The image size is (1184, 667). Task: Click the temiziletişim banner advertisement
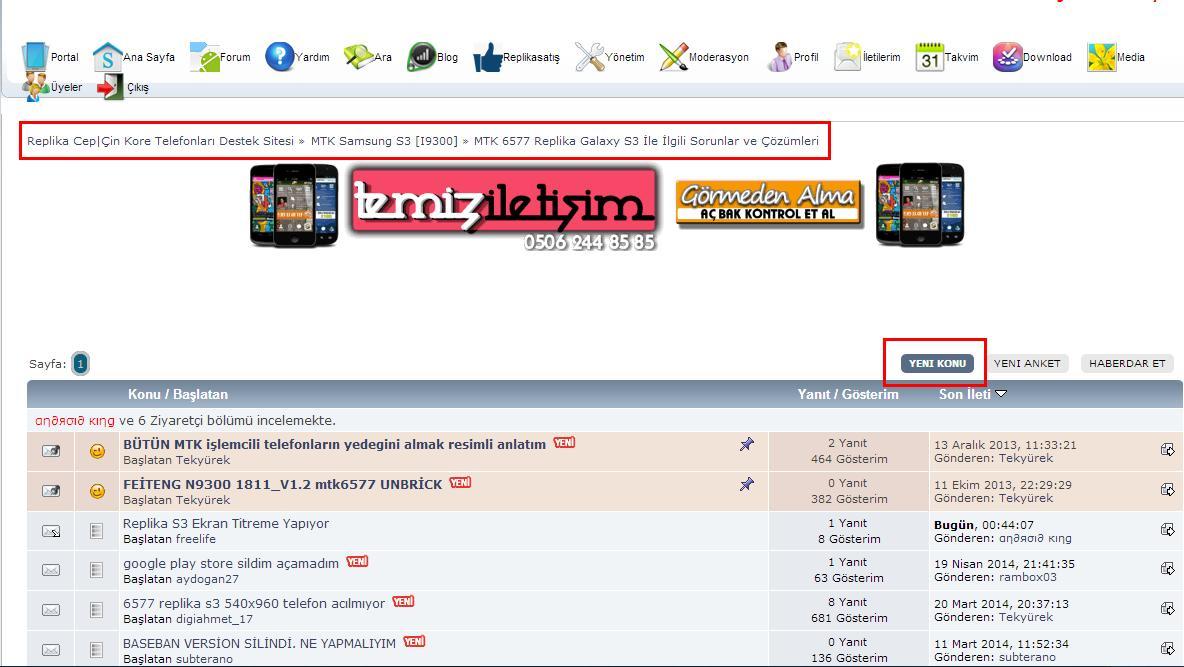pyautogui.click(x=505, y=206)
